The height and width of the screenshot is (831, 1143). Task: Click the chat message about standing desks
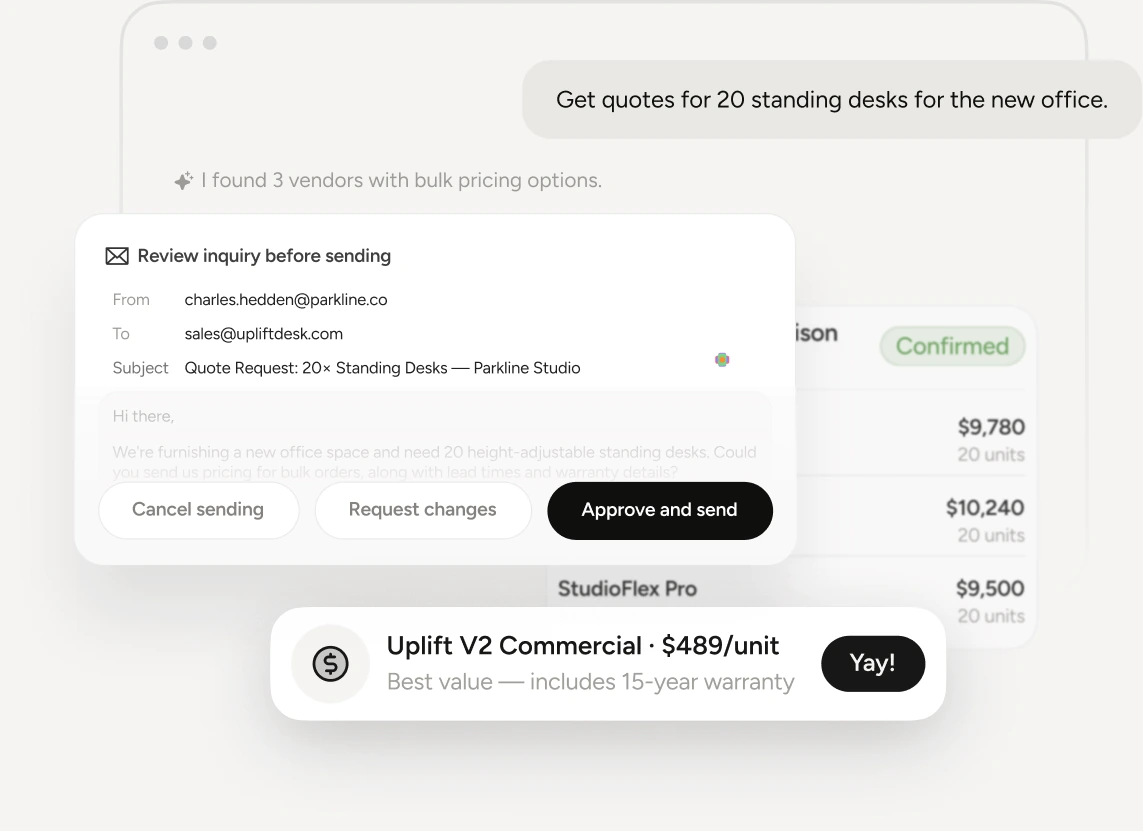[x=832, y=100]
